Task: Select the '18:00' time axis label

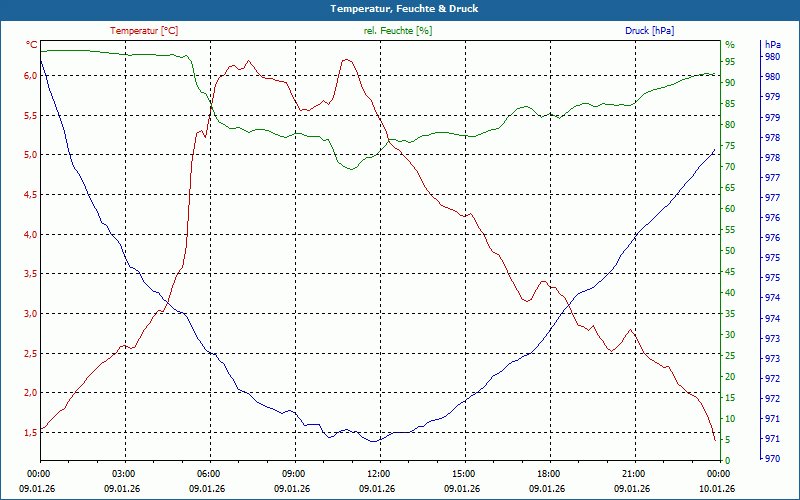Action: (x=547, y=473)
